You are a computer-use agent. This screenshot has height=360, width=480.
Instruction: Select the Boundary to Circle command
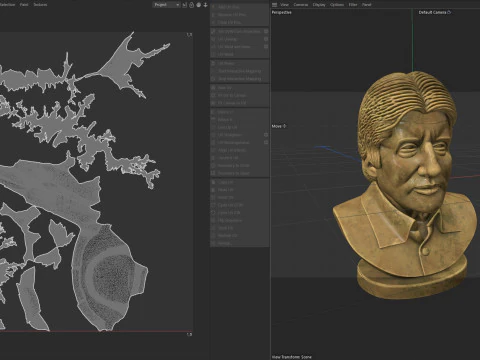point(240,165)
